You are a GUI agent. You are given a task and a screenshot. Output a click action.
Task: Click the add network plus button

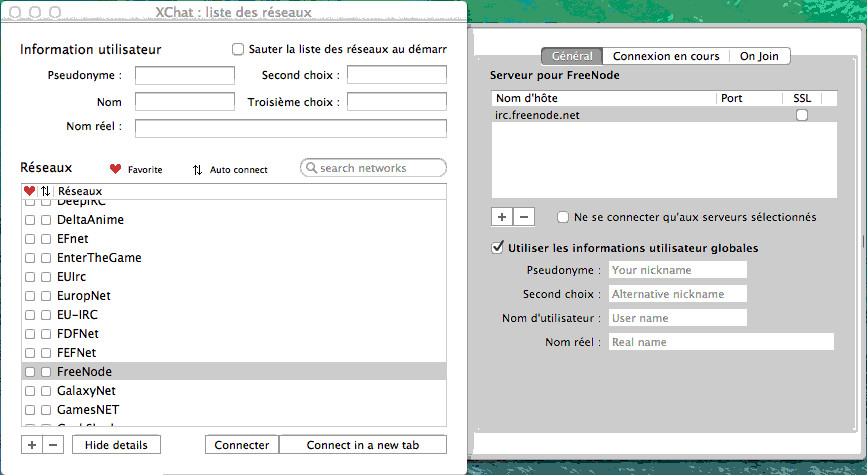(x=30, y=445)
